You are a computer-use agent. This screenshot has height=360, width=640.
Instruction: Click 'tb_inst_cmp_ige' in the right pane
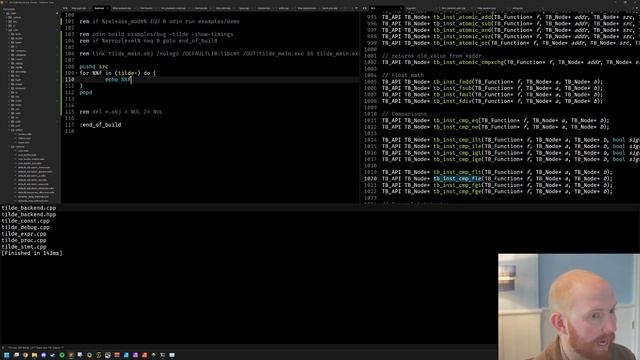click(x=457, y=159)
